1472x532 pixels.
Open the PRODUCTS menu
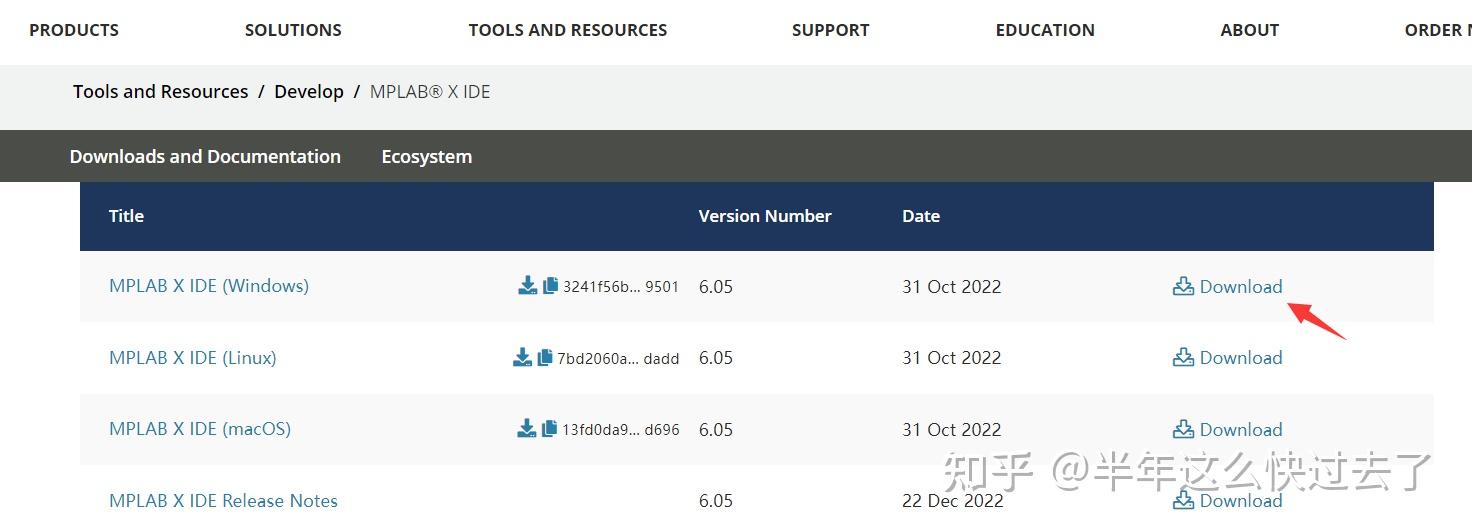[74, 30]
